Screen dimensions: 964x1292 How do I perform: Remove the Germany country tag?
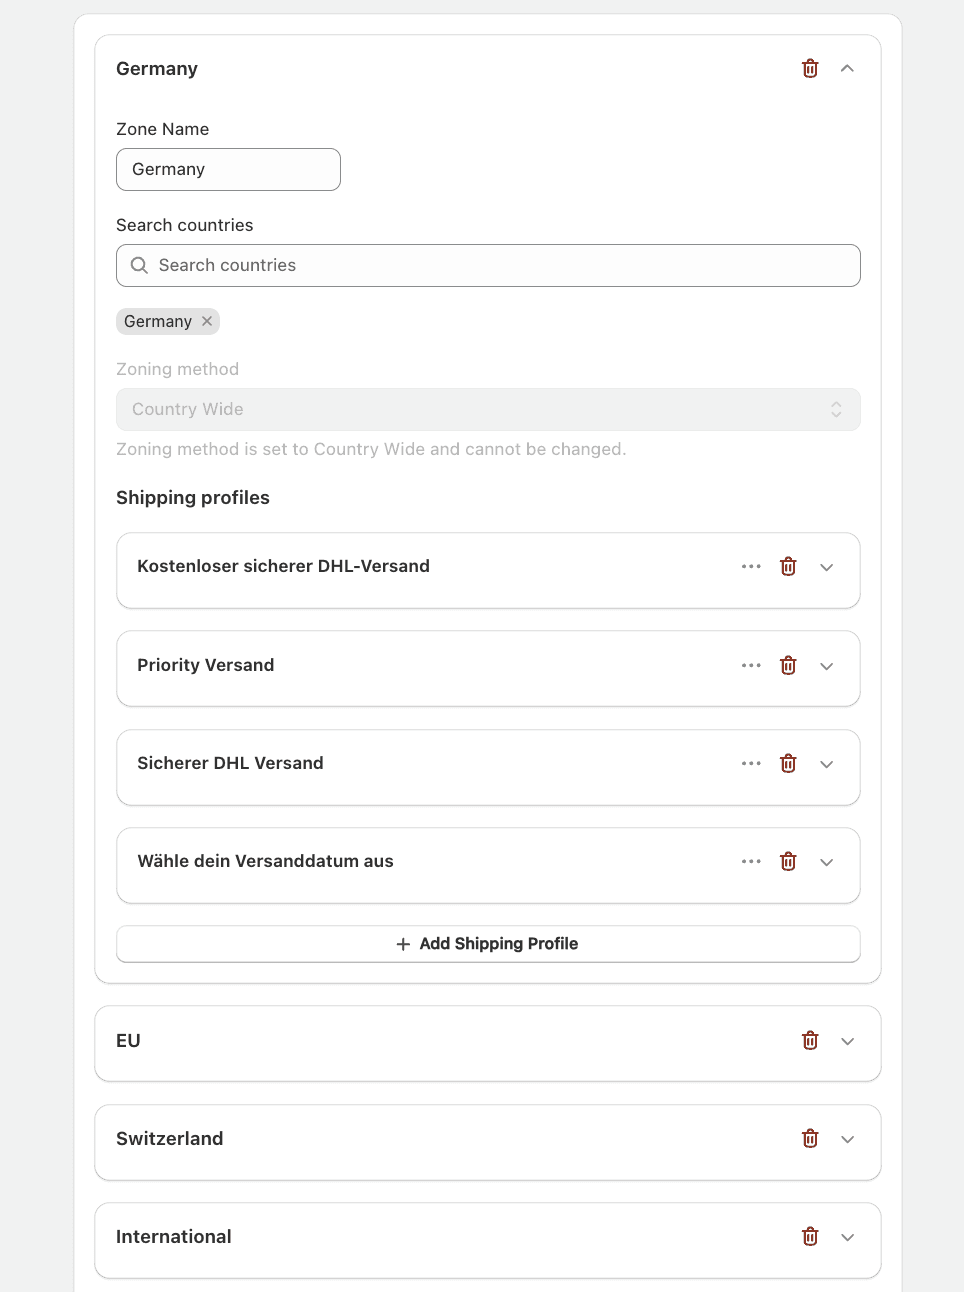207,321
